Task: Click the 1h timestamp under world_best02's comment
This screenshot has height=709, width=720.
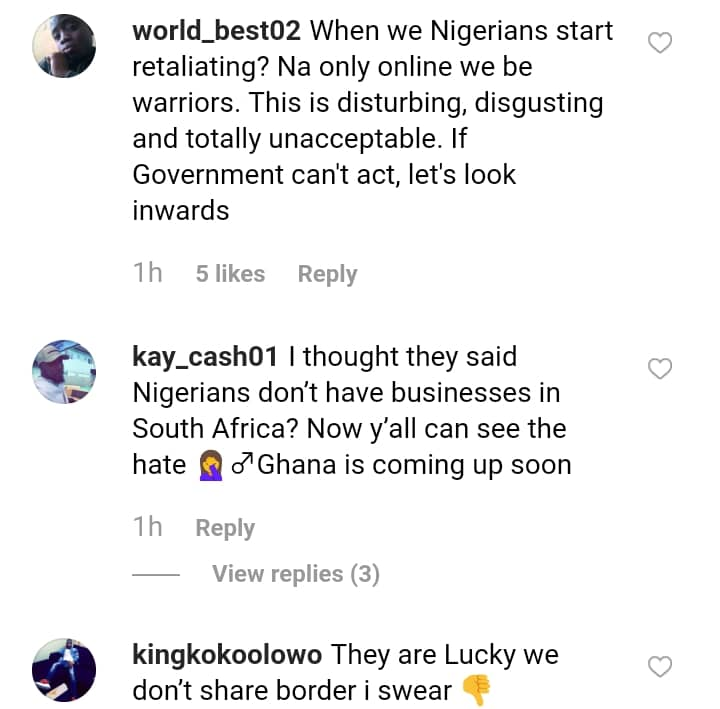Action: (x=147, y=273)
